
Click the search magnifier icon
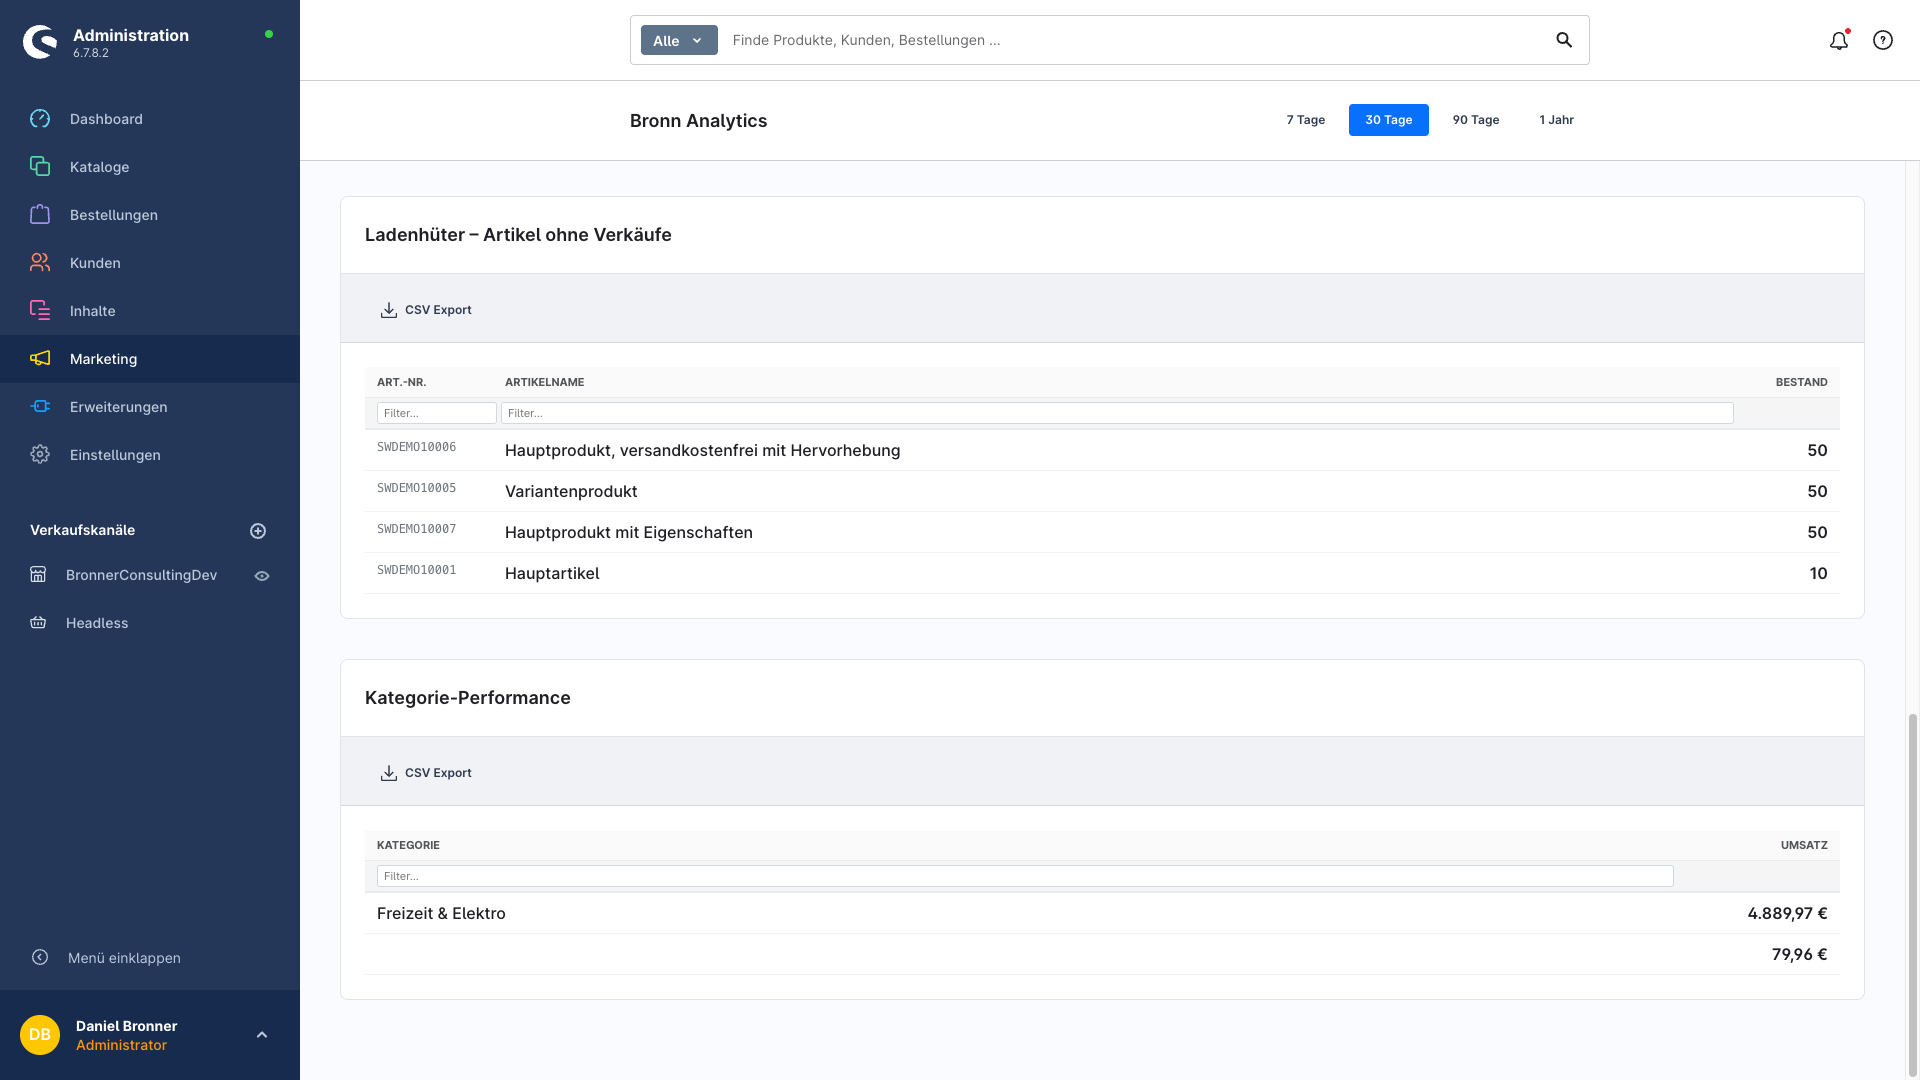pos(1564,40)
